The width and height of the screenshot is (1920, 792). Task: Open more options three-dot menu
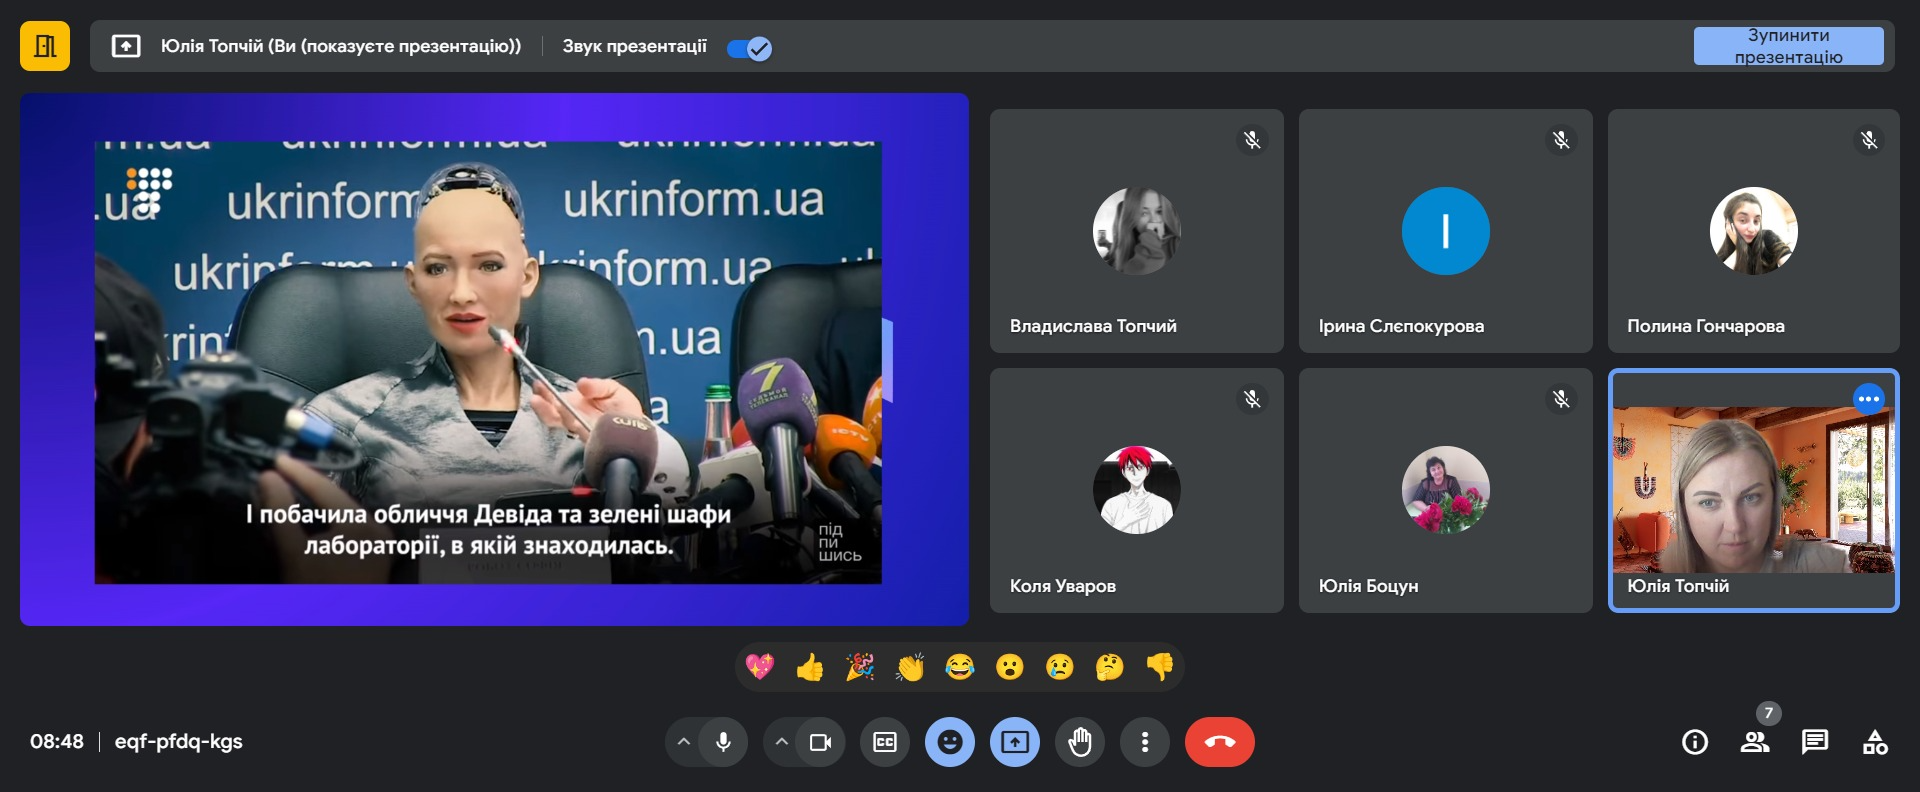(1145, 742)
